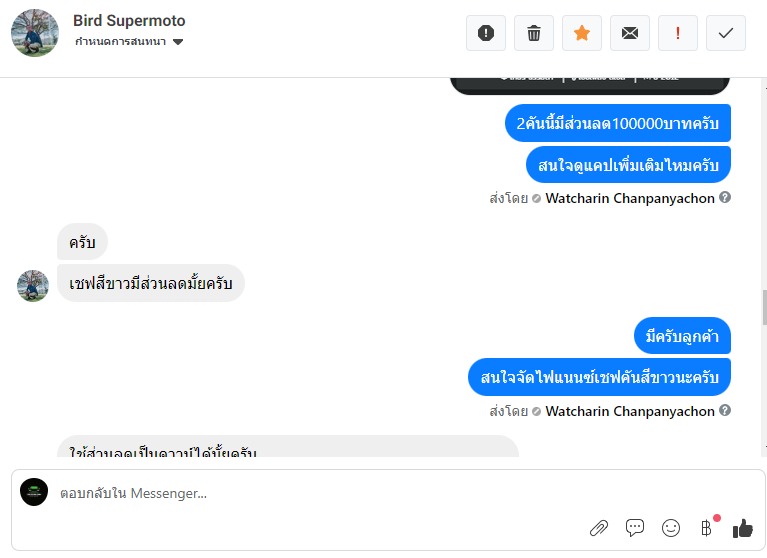Open the Baht payment request icon
The image size is (767, 558).
[706, 528]
